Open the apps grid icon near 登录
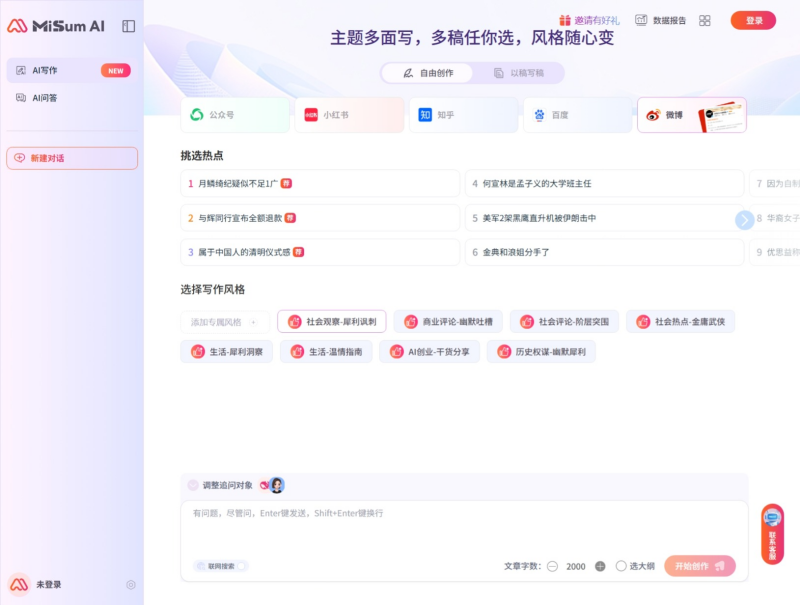 click(x=704, y=20)
